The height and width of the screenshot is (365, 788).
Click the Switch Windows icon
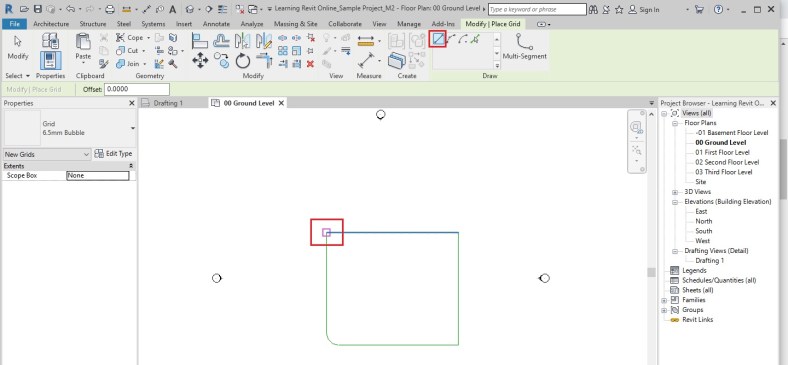point(253,9)
